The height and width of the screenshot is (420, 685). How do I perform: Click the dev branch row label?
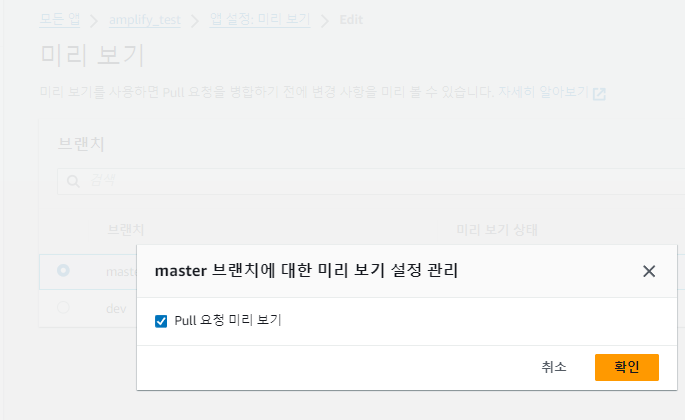point(116,308)
